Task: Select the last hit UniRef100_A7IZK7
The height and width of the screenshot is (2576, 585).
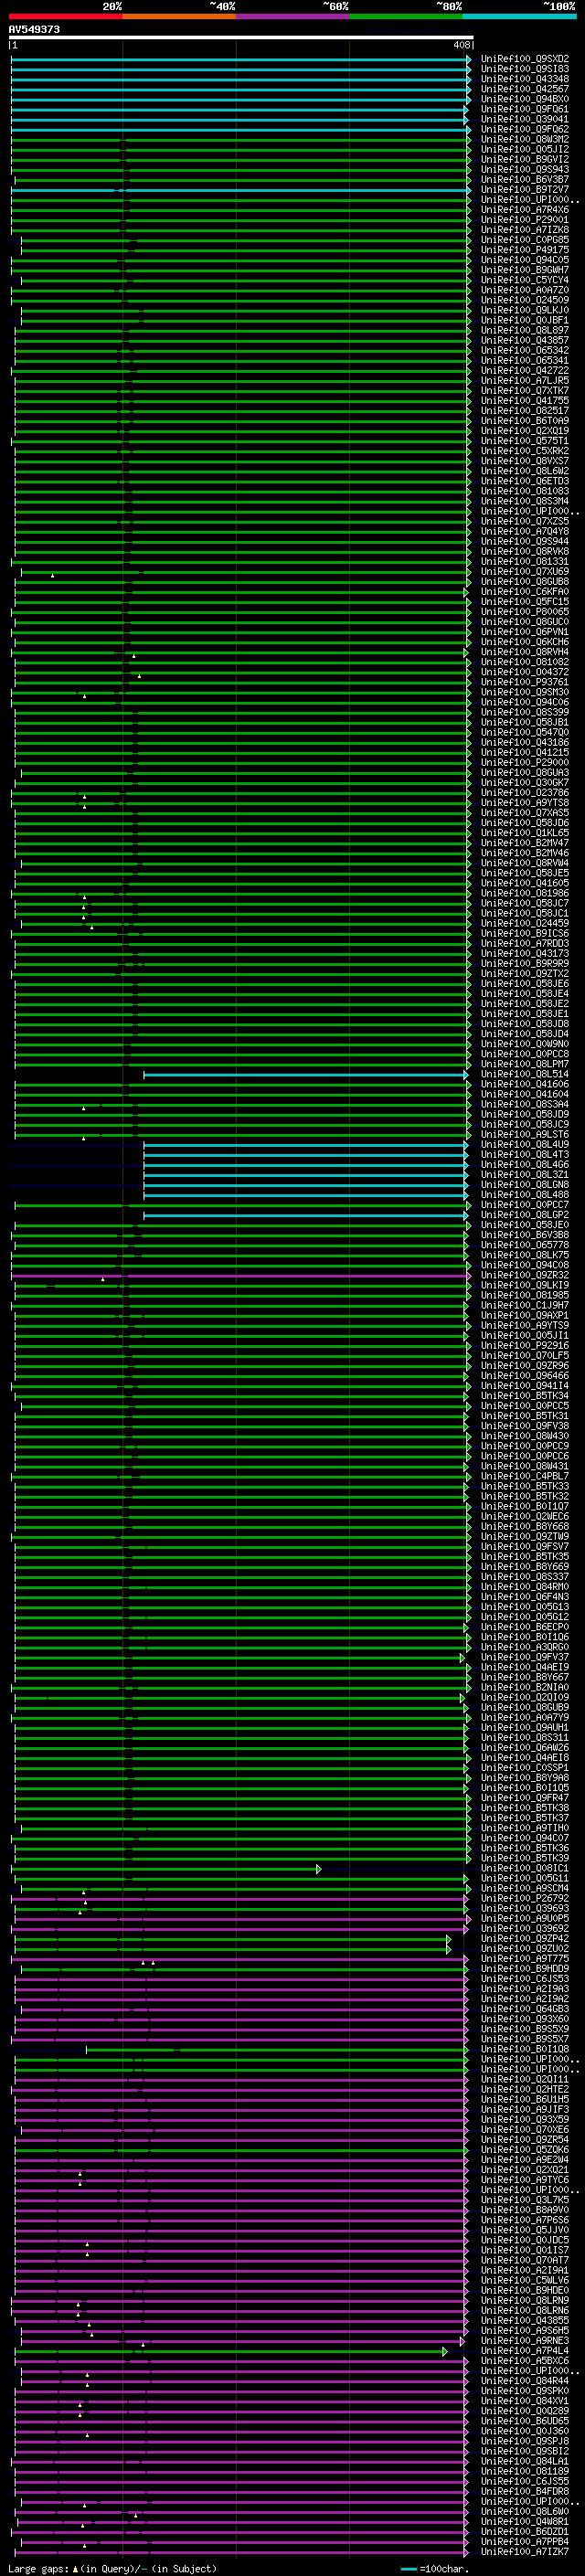Action: pyautogui.click(x=525, y=2552)
